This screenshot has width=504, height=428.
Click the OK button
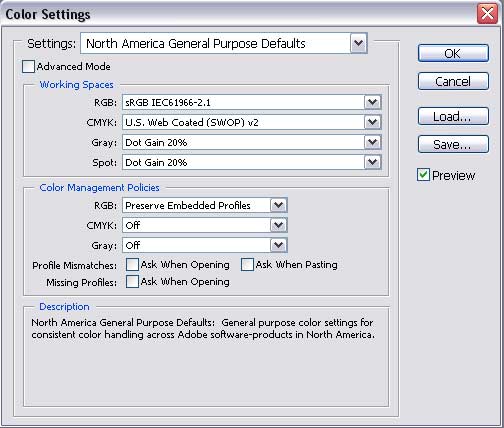click(x=453, y=53)
